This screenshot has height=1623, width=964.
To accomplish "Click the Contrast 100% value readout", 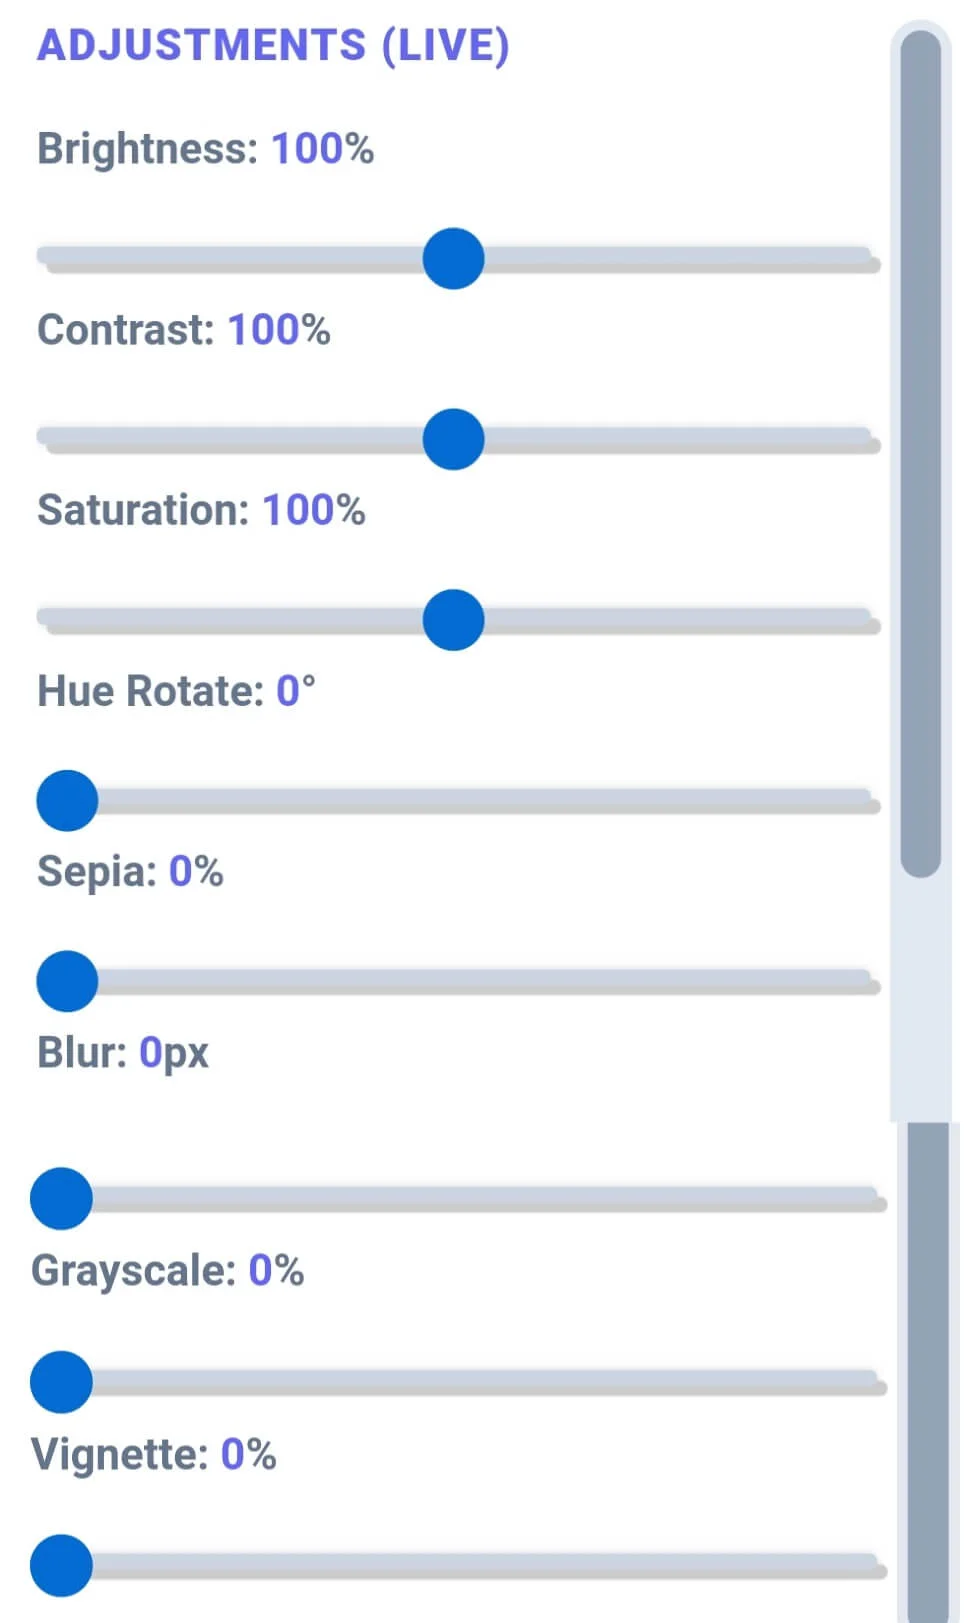I will [x=279, y=330].
